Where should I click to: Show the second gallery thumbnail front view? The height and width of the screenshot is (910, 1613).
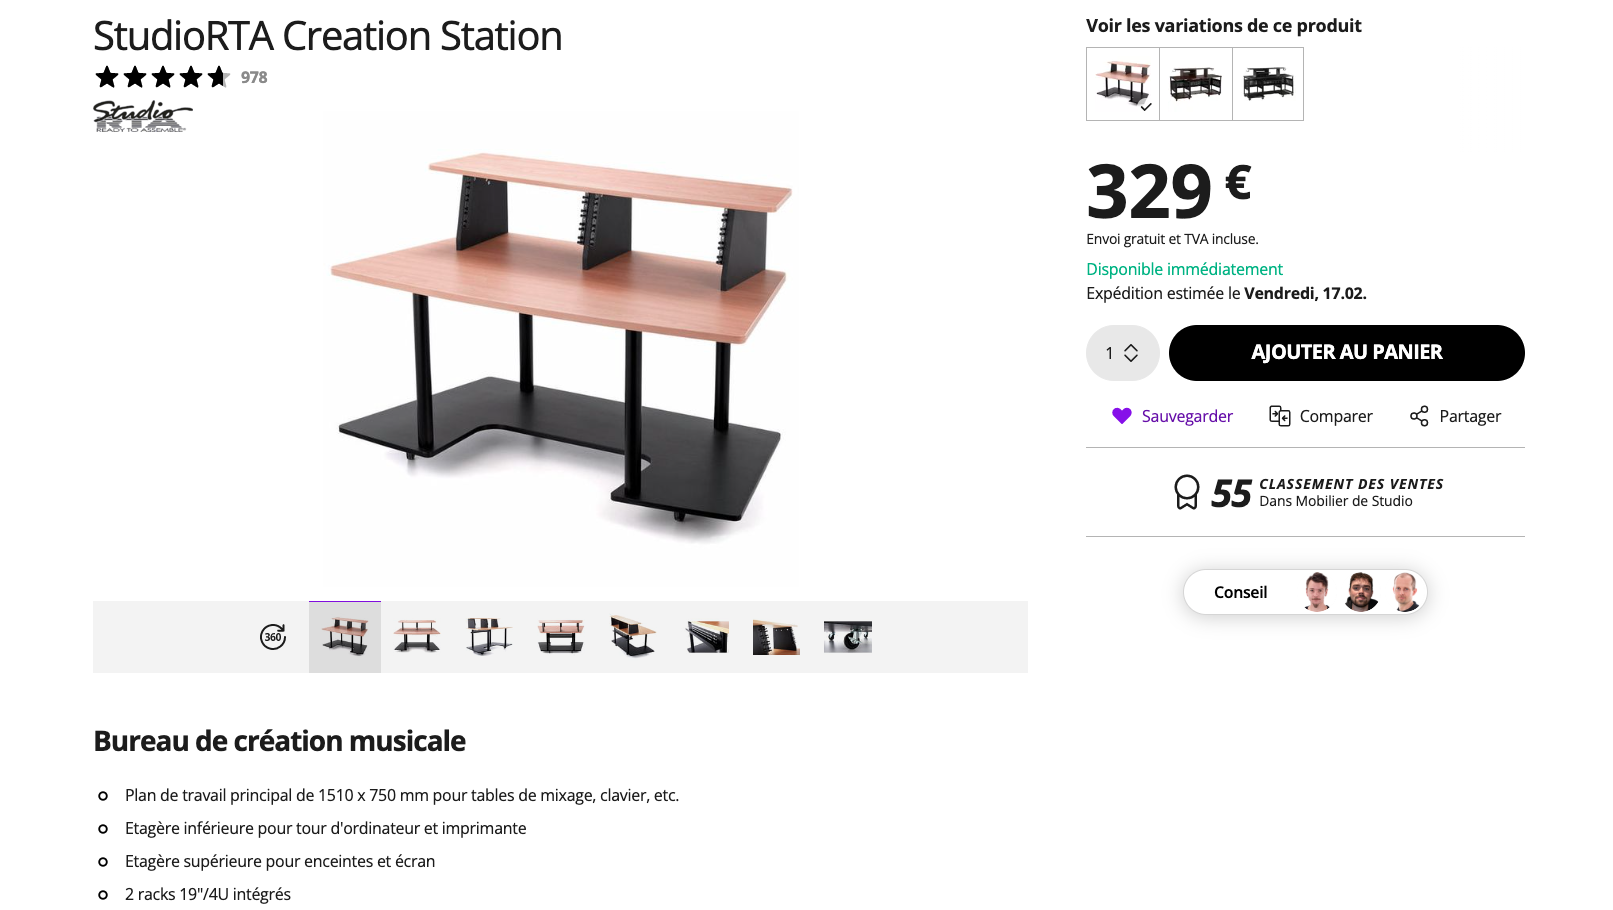(x=417, y=637)
